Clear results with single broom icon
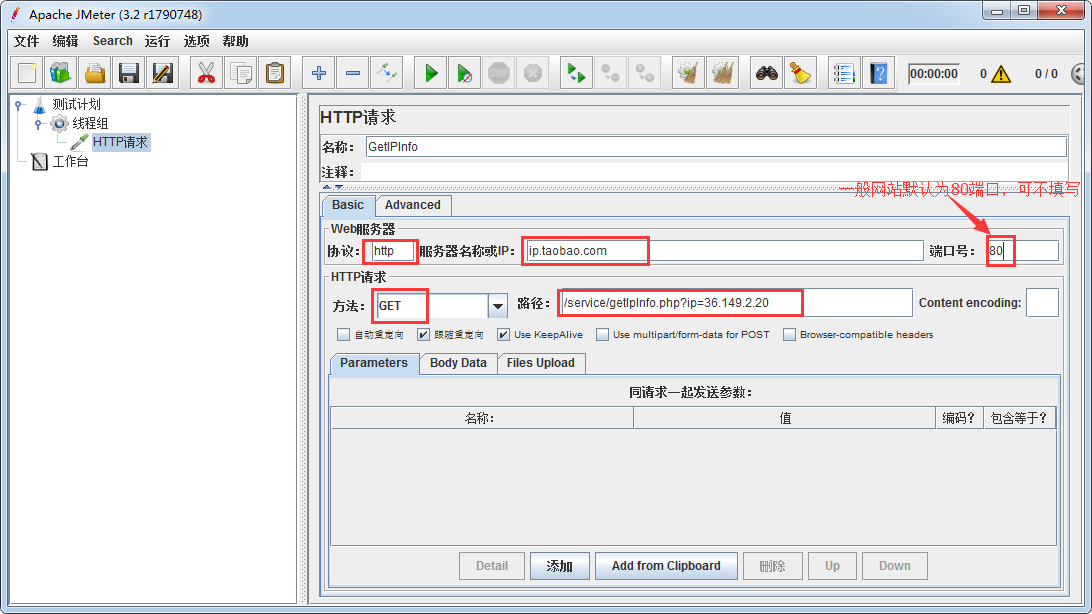This screenshot has width=1092, height=614. 689,73
